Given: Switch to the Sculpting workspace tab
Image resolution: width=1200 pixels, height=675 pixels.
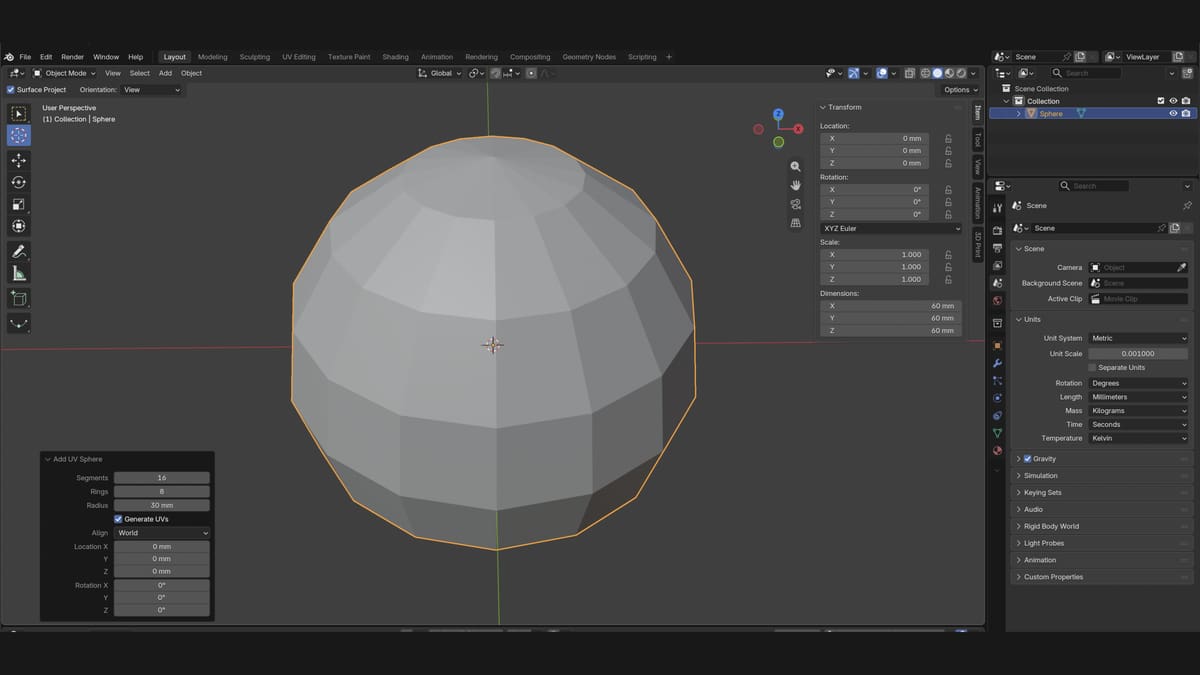Looking at the screenshot, I should pos(255,57).
